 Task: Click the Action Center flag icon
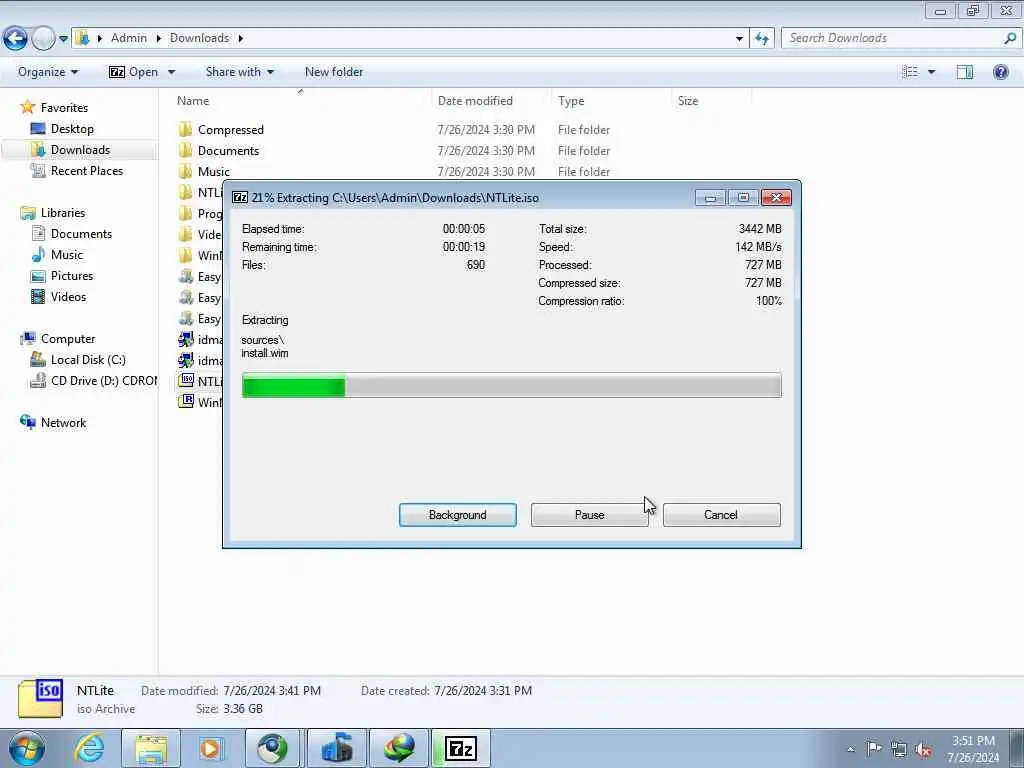(x=874, y=749)
